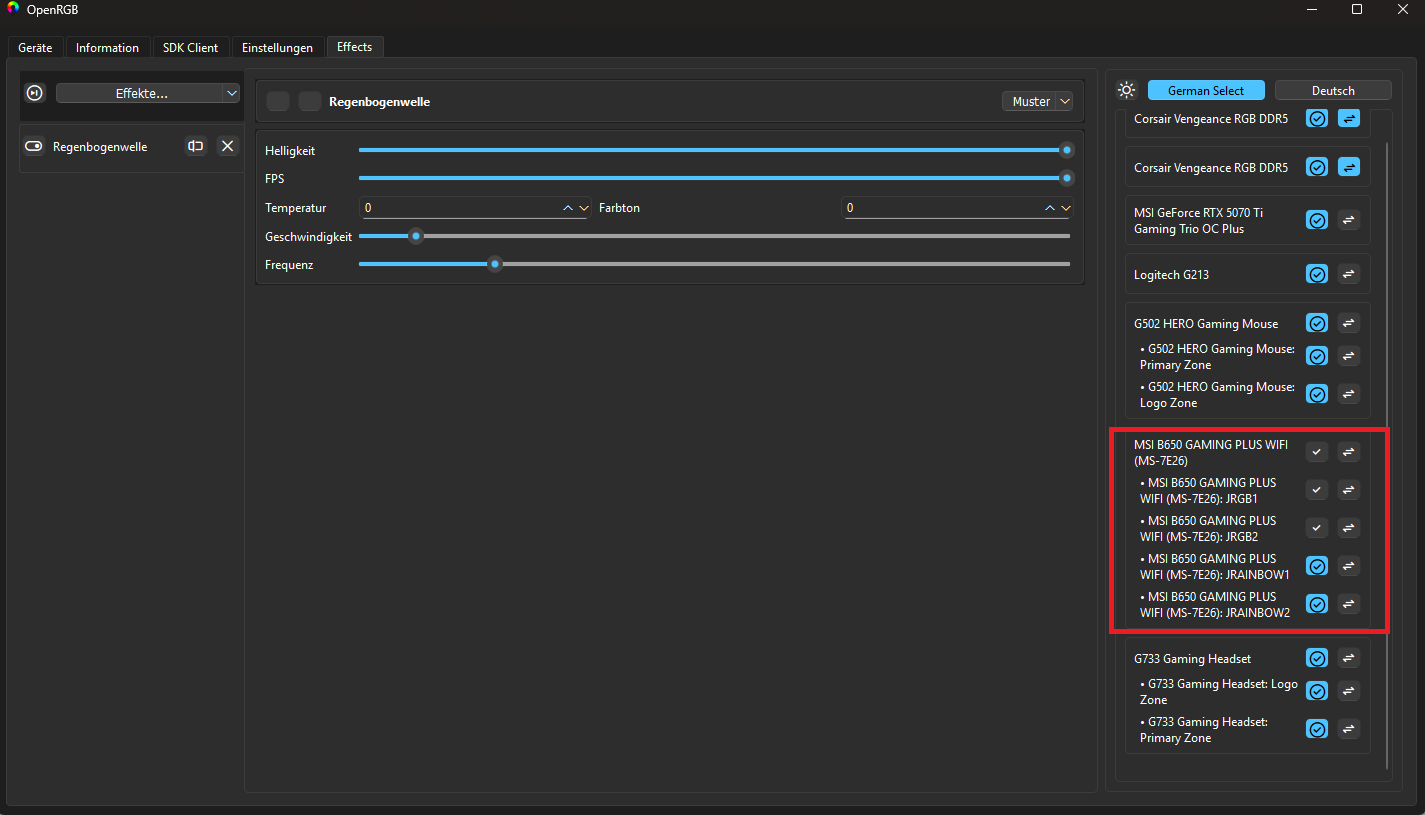
Task: Click reverse icon for G502 Primary Zone
Action: (x=1349, y=356)
